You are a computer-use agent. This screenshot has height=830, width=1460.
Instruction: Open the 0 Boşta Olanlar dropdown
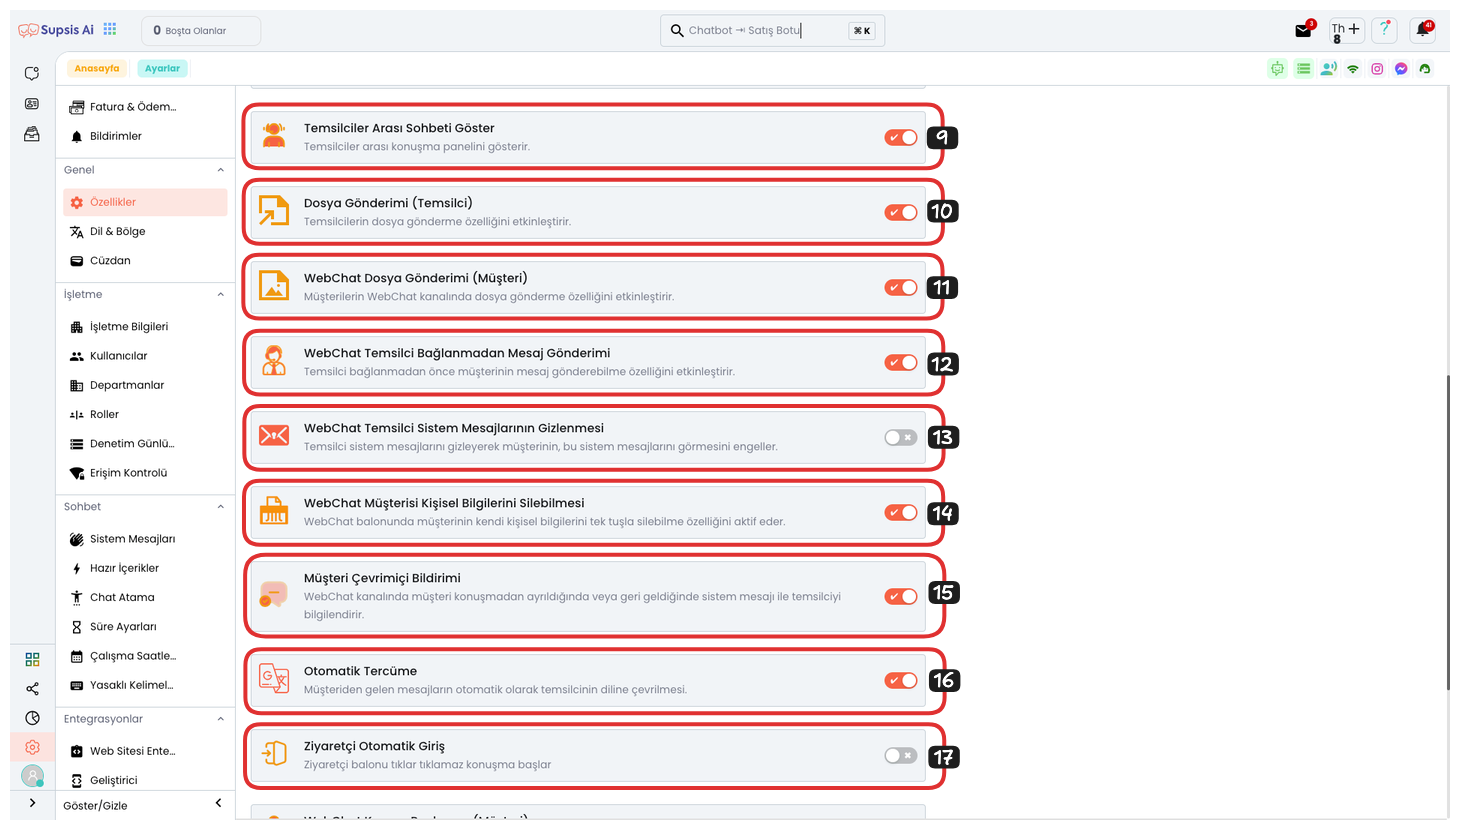pyautogui.click(x=201, y=31)
